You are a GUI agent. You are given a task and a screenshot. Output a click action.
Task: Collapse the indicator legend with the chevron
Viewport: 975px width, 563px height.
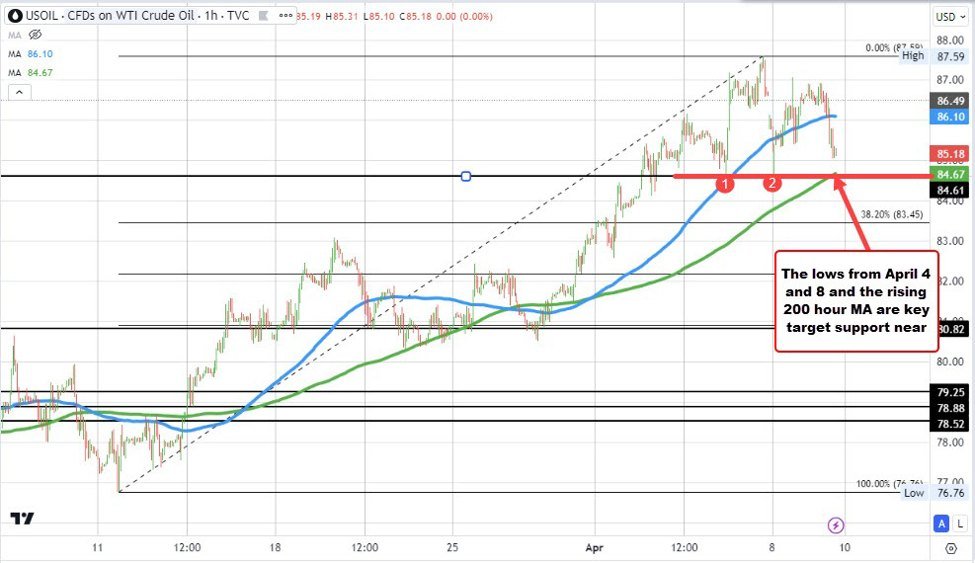tap(19, 92)
